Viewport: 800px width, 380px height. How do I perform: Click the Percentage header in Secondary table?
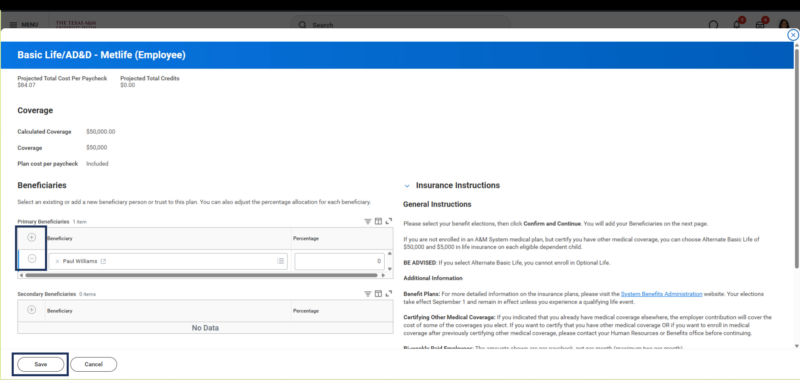tap(306, 311)
